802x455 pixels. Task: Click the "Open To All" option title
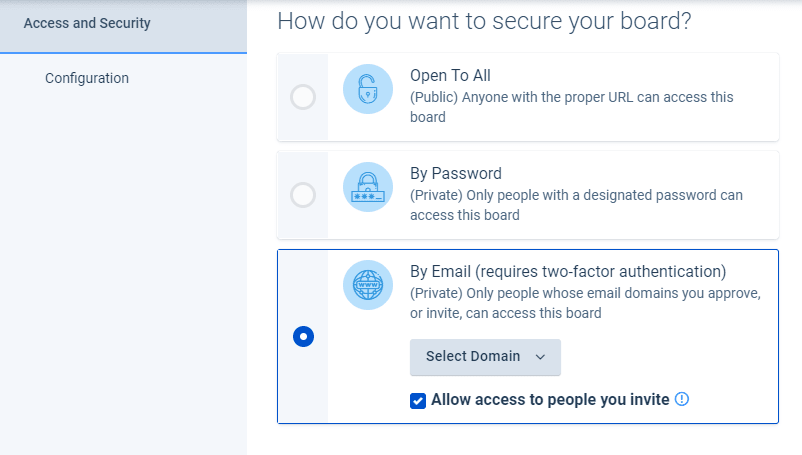coord(450,76)
